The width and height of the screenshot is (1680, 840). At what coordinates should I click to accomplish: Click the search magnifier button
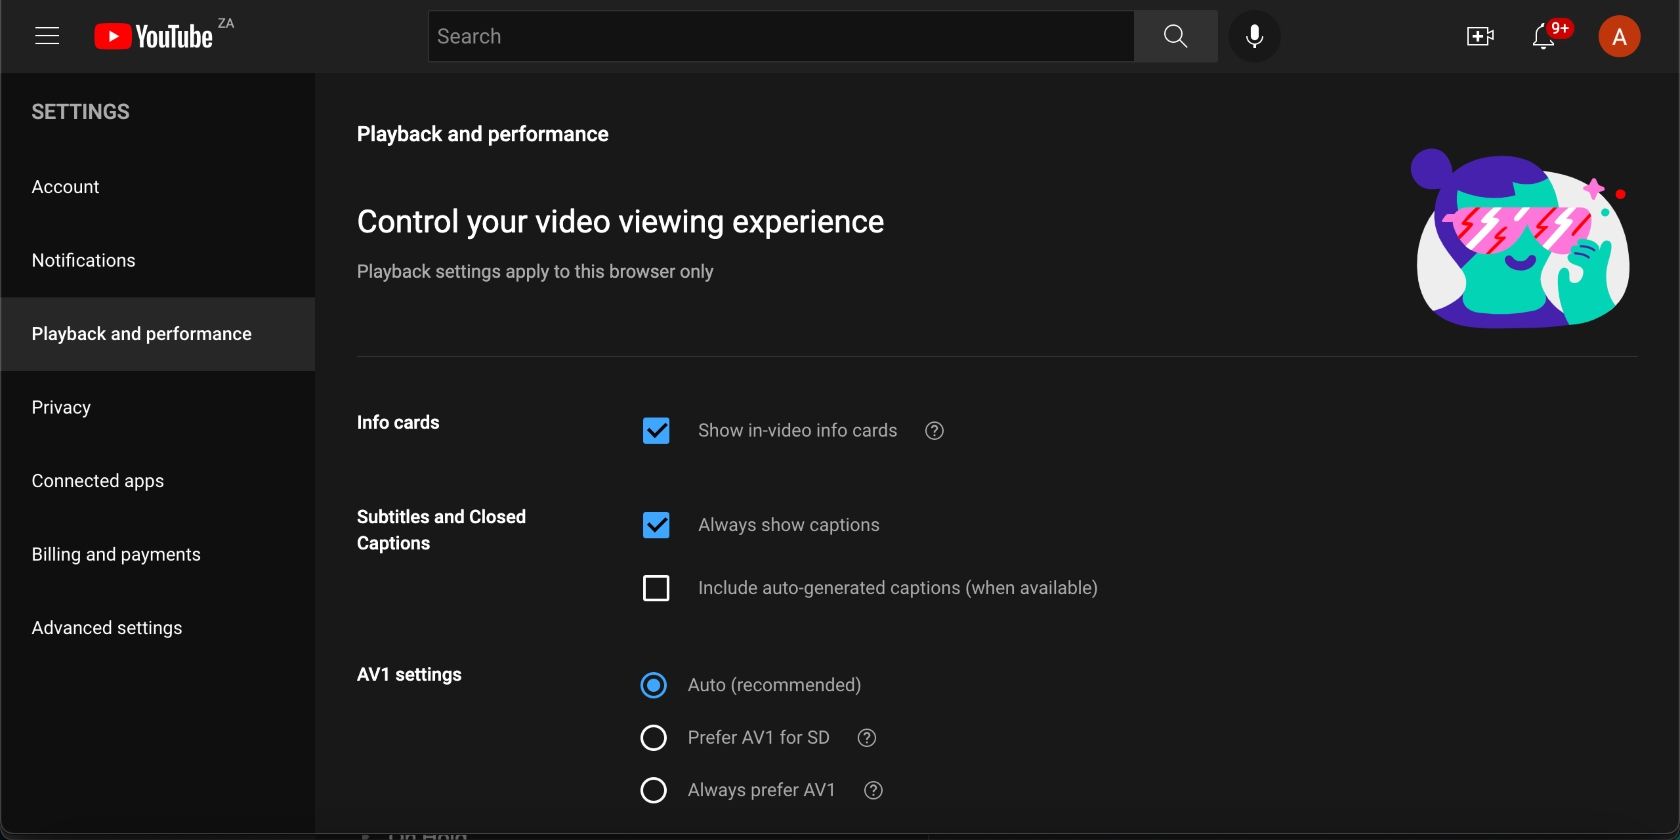click(1176, 36)
